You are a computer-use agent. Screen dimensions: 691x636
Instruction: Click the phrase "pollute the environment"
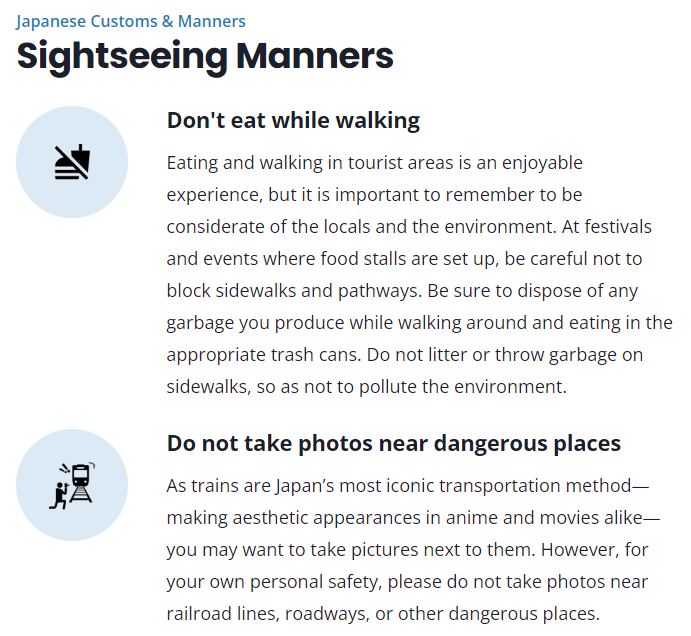462,387
